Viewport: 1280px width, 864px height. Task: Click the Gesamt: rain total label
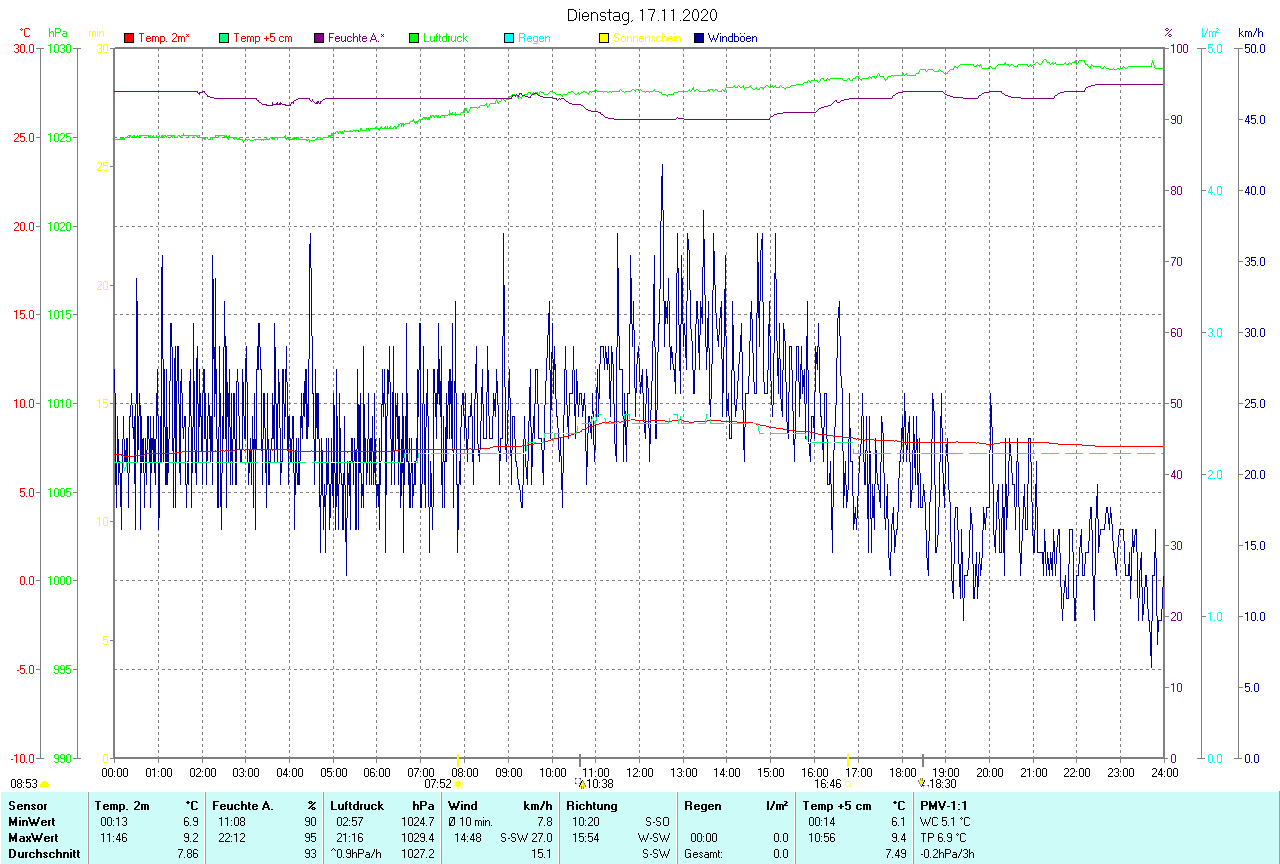tap(704, 854)
